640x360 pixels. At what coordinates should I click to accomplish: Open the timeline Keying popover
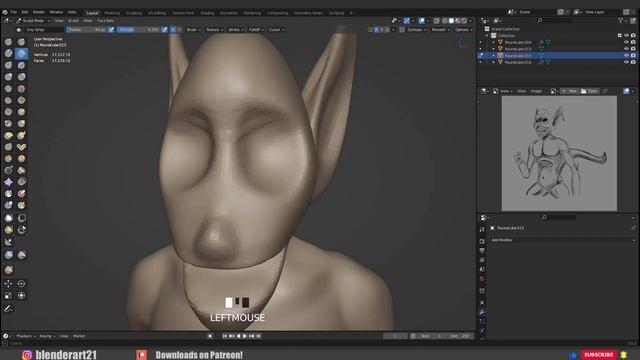[47, 336]
